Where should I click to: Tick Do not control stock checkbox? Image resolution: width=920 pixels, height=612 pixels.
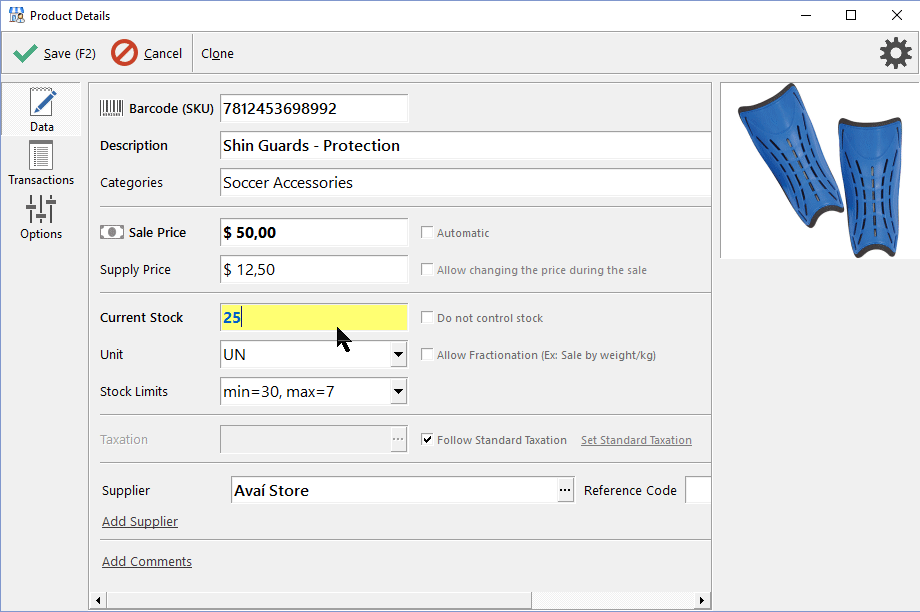427,317
